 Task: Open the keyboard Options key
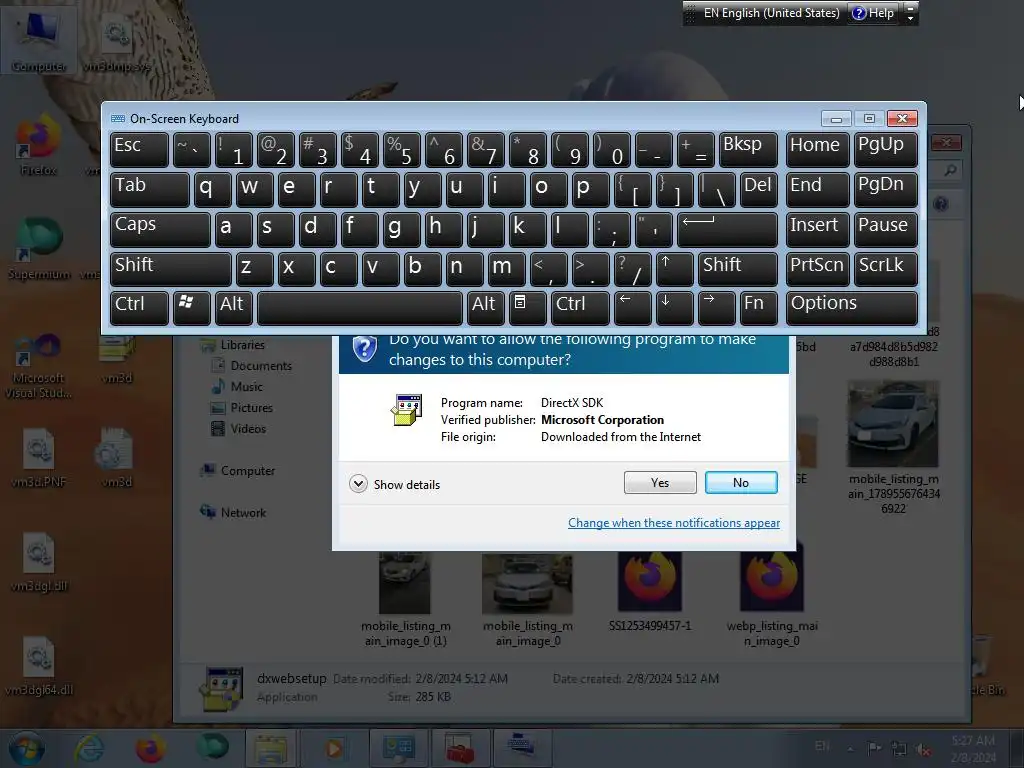tap(852, 308)
